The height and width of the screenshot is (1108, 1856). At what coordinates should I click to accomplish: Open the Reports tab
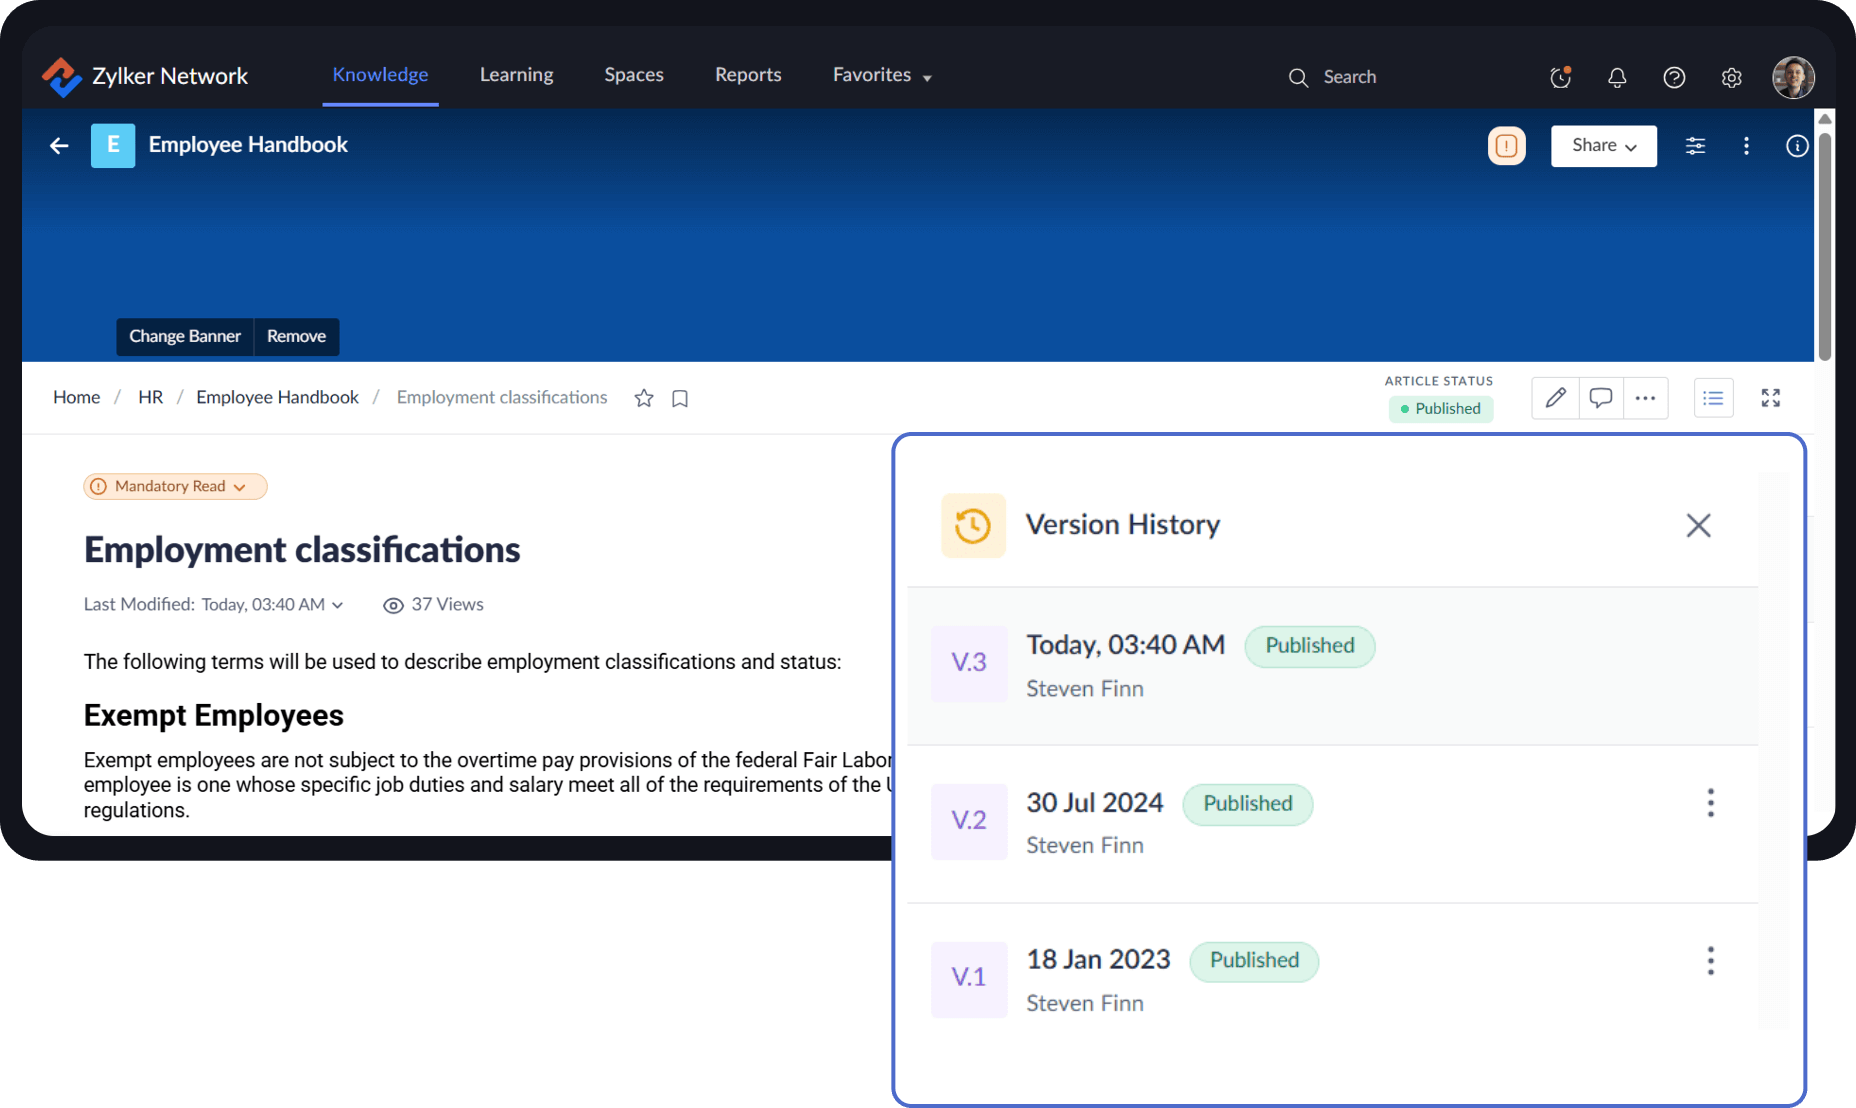coord(747,75)
